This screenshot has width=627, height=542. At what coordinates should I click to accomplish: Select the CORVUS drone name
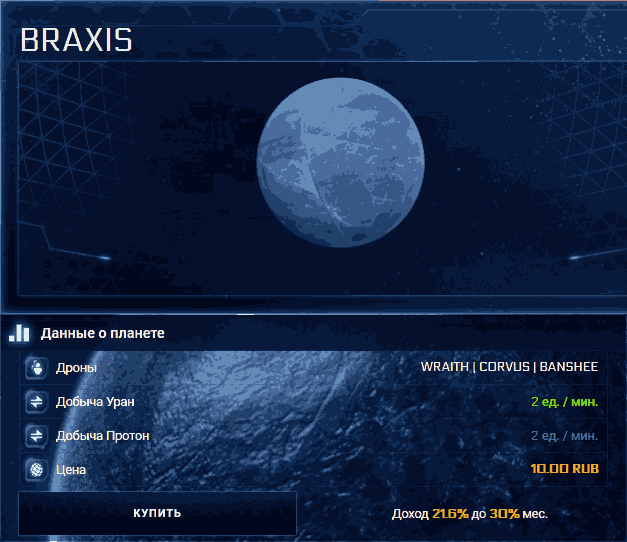click(505, 367)
